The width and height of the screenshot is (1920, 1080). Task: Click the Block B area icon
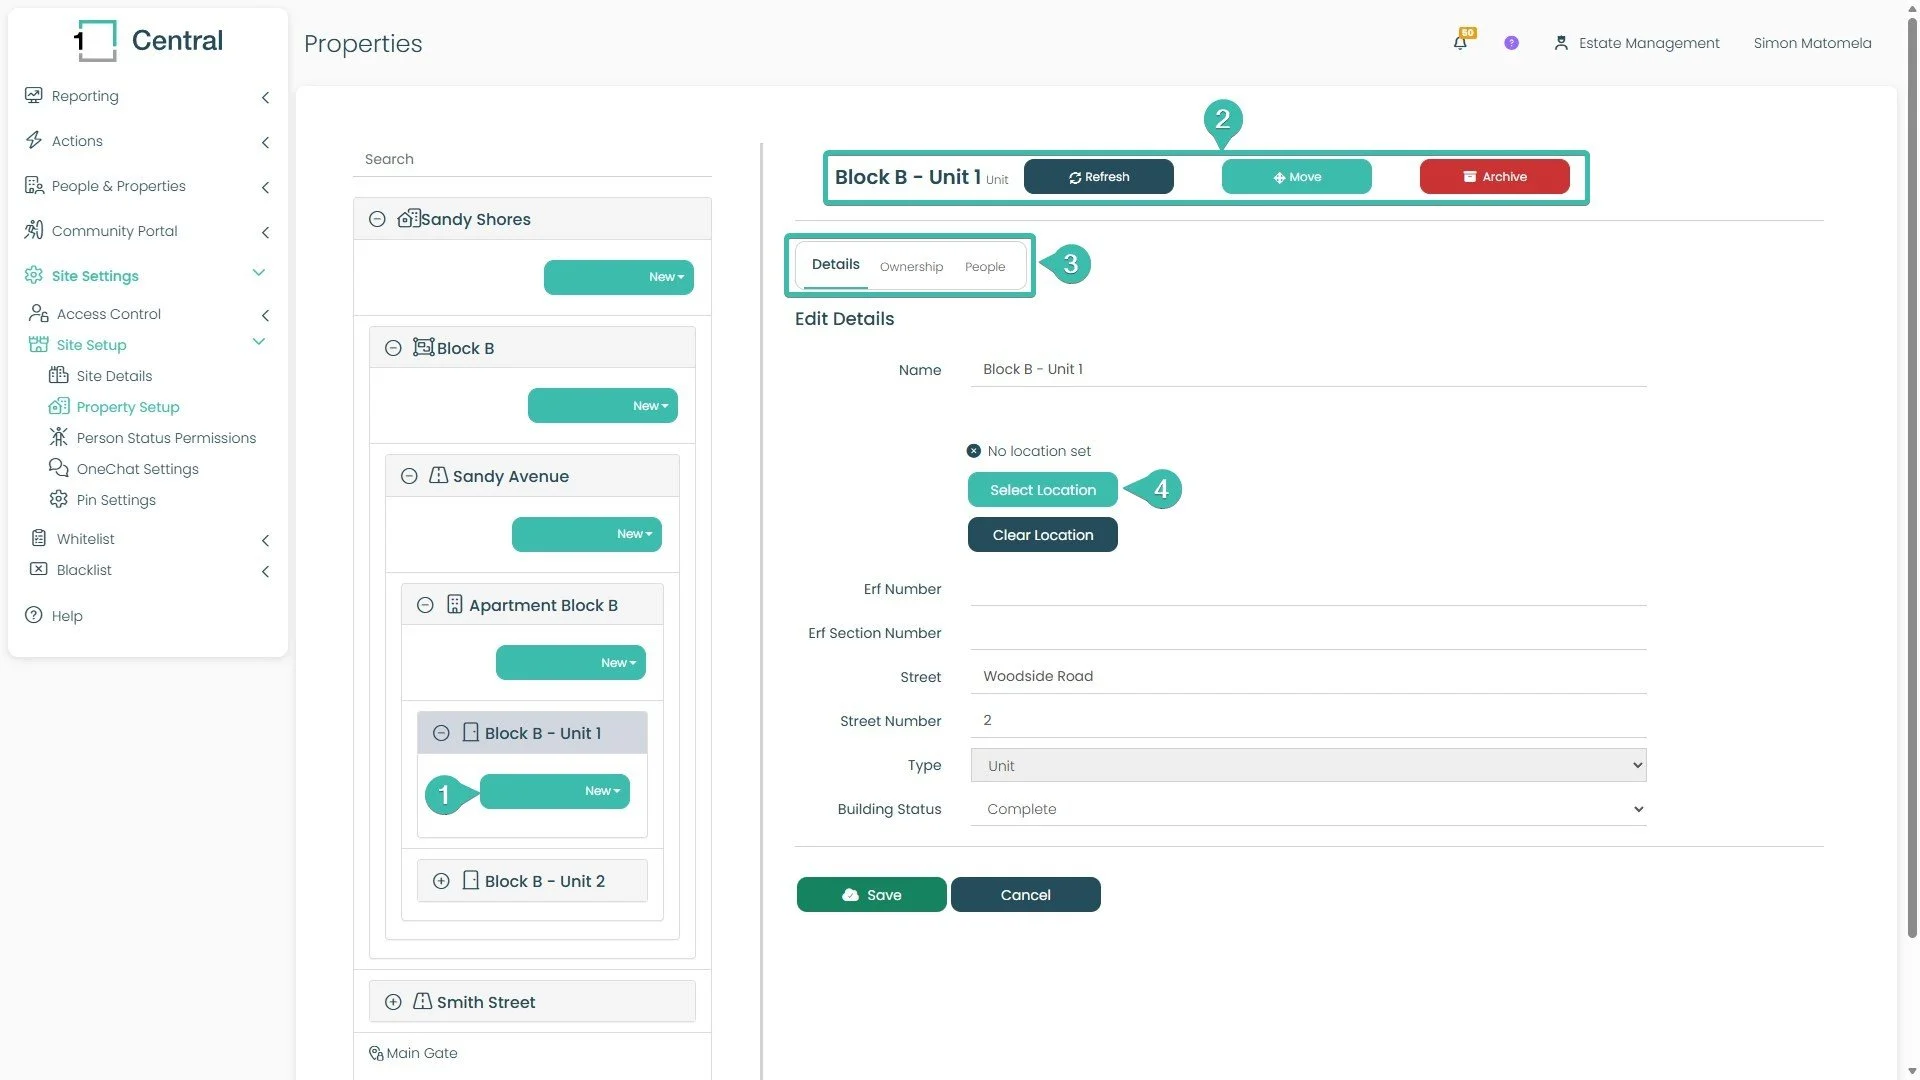tap(424, 347)
